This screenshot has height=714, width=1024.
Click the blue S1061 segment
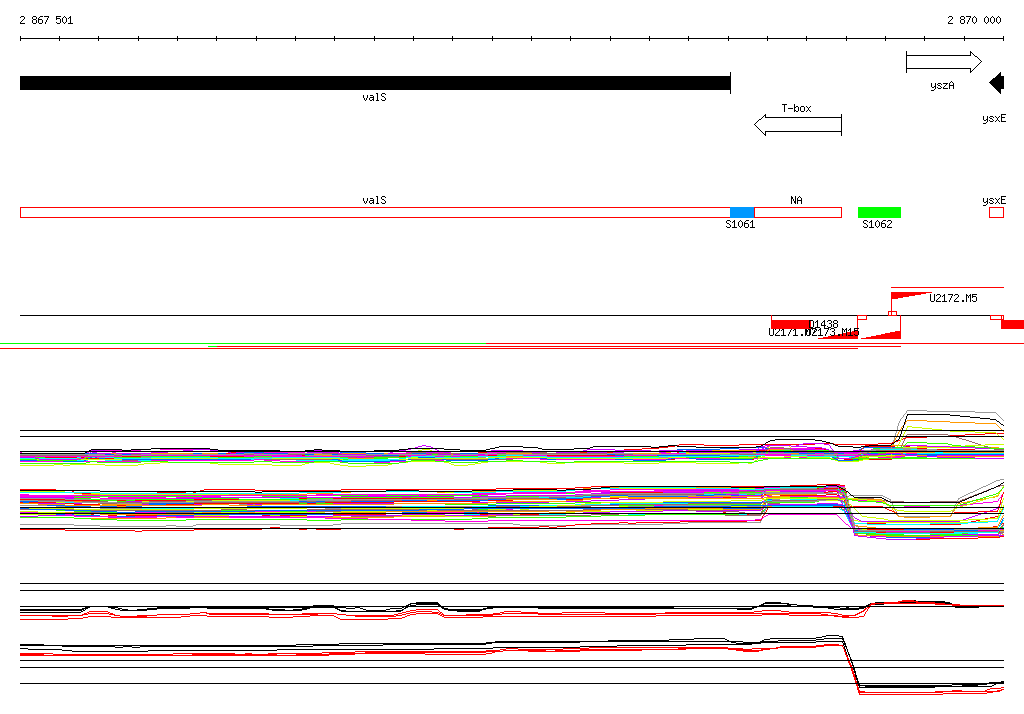[x=742, y=212]
